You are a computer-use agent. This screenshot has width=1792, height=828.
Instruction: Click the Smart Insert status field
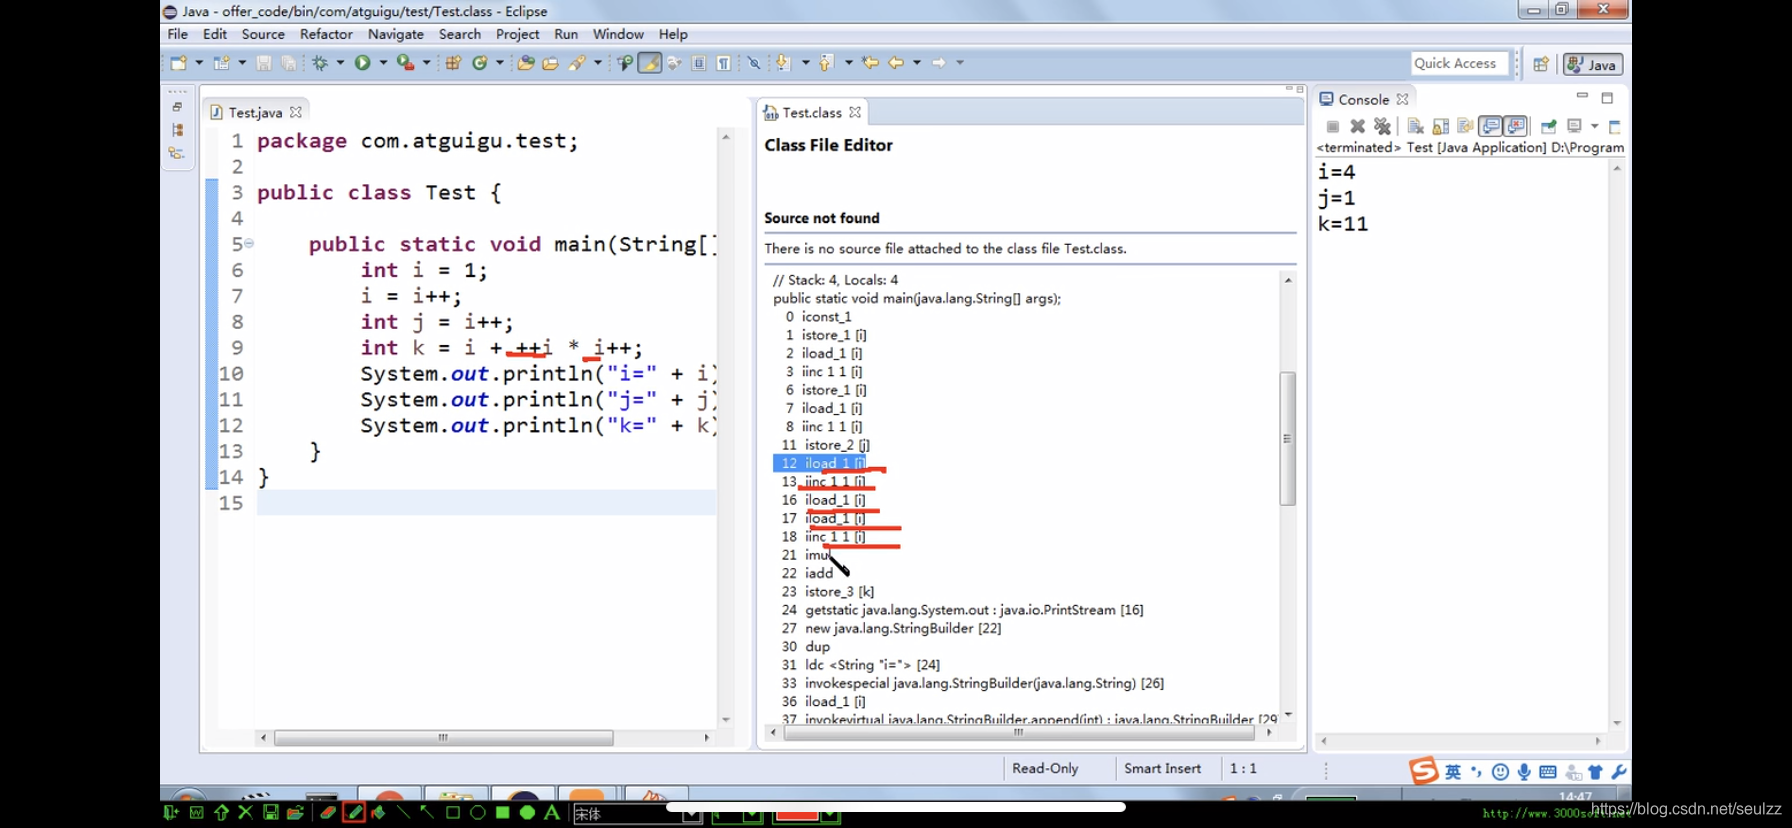[x=1162, y=768]
